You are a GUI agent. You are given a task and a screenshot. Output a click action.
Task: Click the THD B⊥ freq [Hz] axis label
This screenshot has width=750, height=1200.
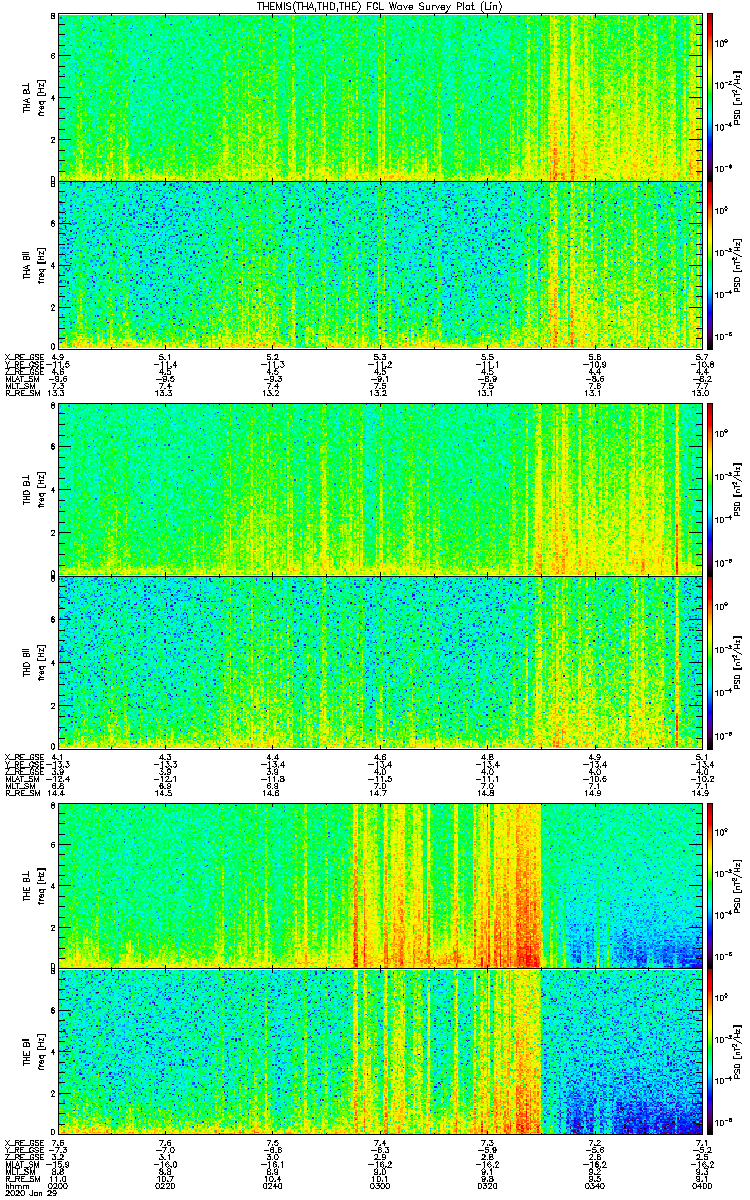(x=42, y=489)
